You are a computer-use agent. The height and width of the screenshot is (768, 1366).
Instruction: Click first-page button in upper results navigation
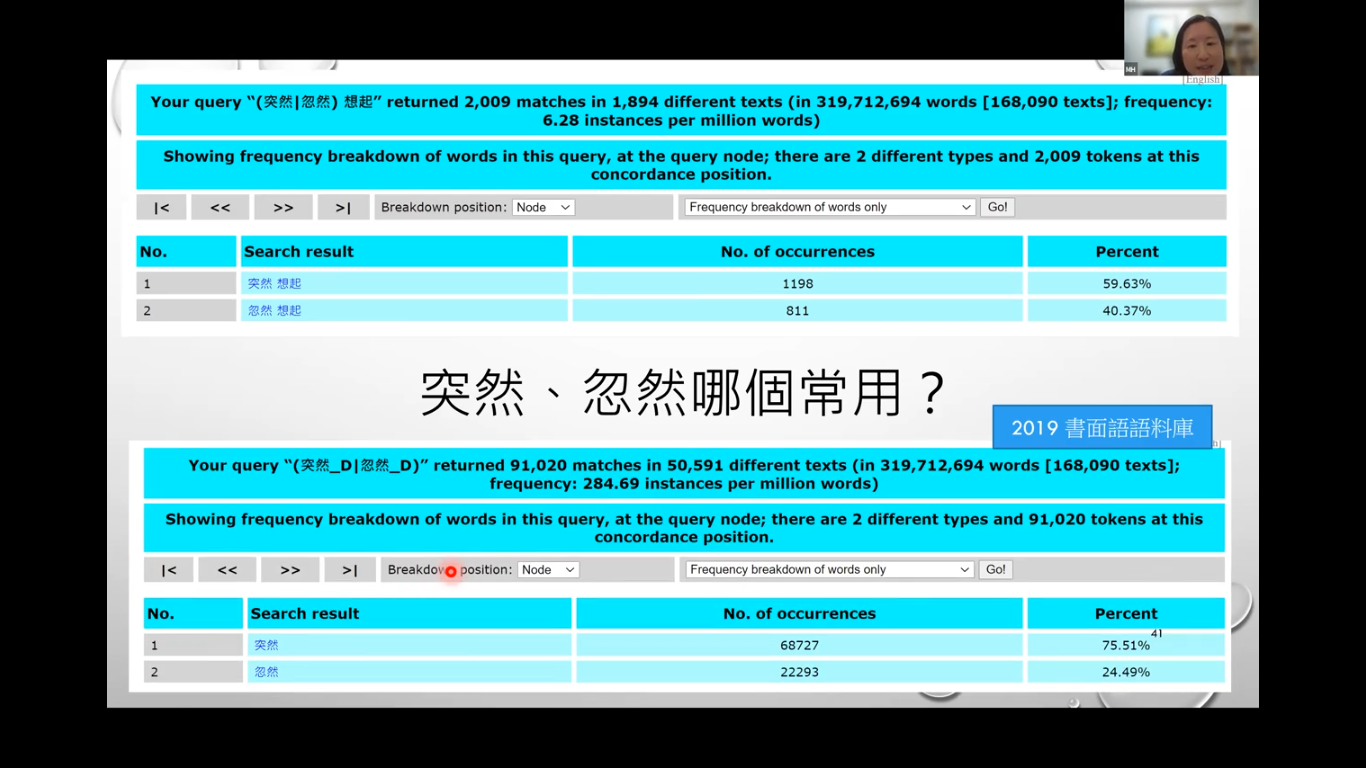(x=161, y=207)
